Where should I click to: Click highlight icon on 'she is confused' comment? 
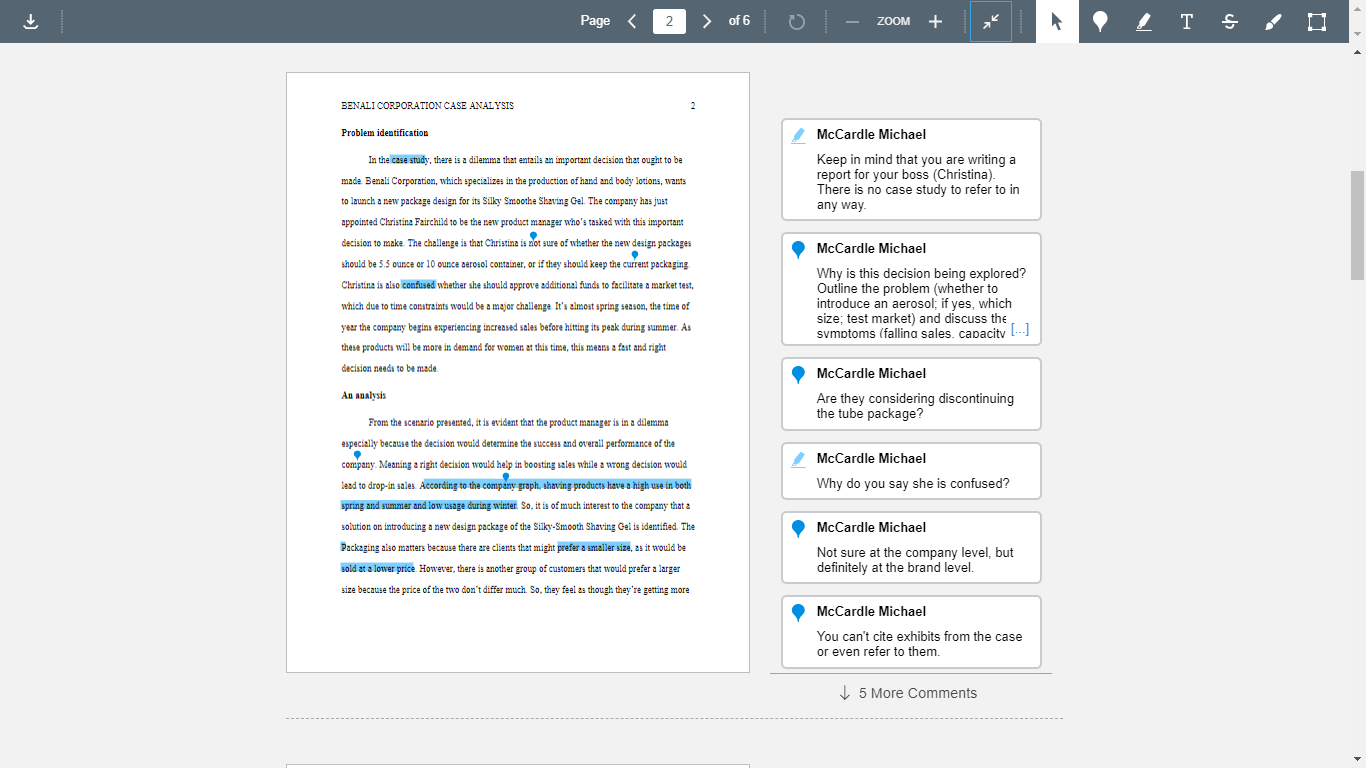(x=798, y=459)
